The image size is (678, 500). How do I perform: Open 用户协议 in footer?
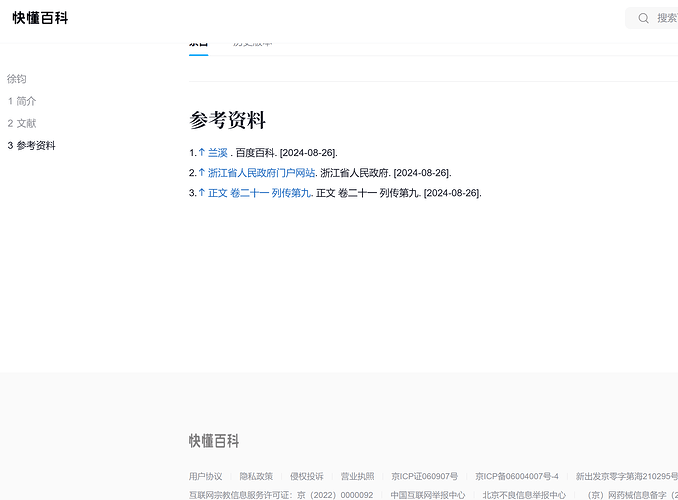pos(205,476)
